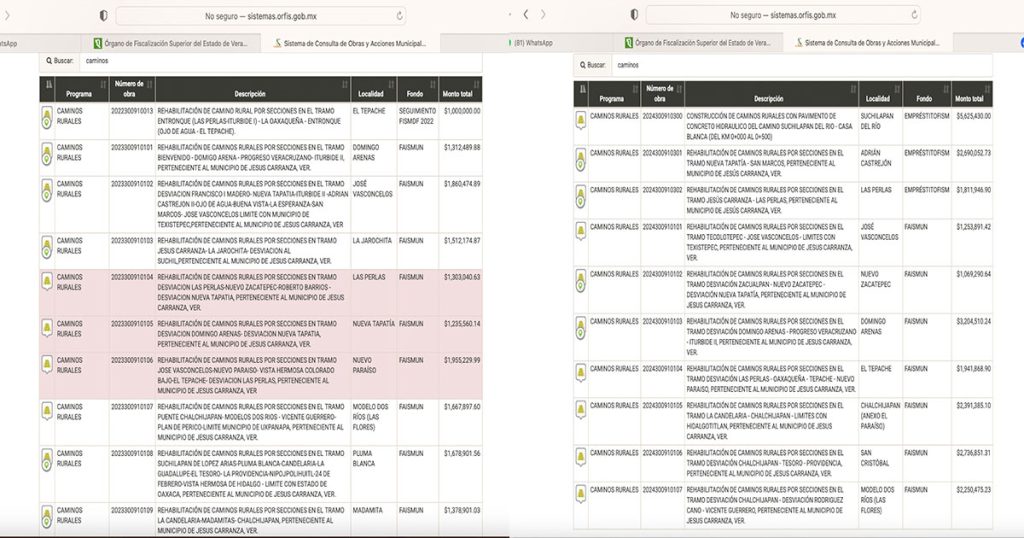
Task: Click row icon for MADAMITA row
Action: click(x=47, y=517)
